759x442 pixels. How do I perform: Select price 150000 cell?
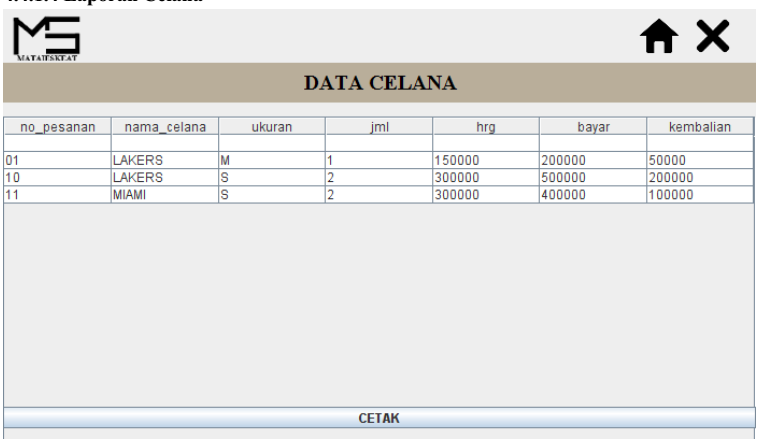click(x=486, y=160)
